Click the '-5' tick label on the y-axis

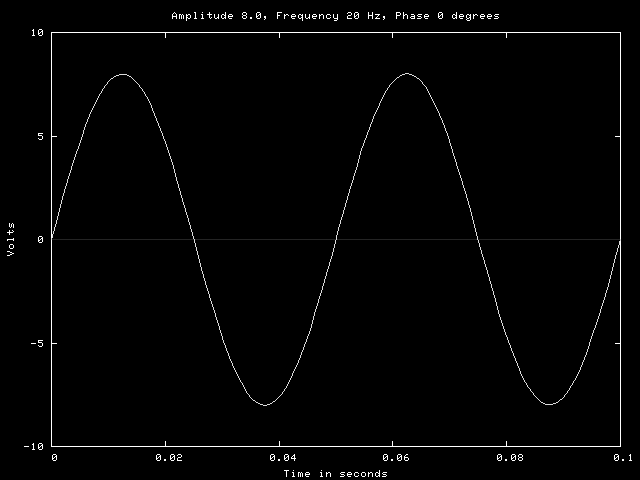pyautogui.click(x=37, y=343)
